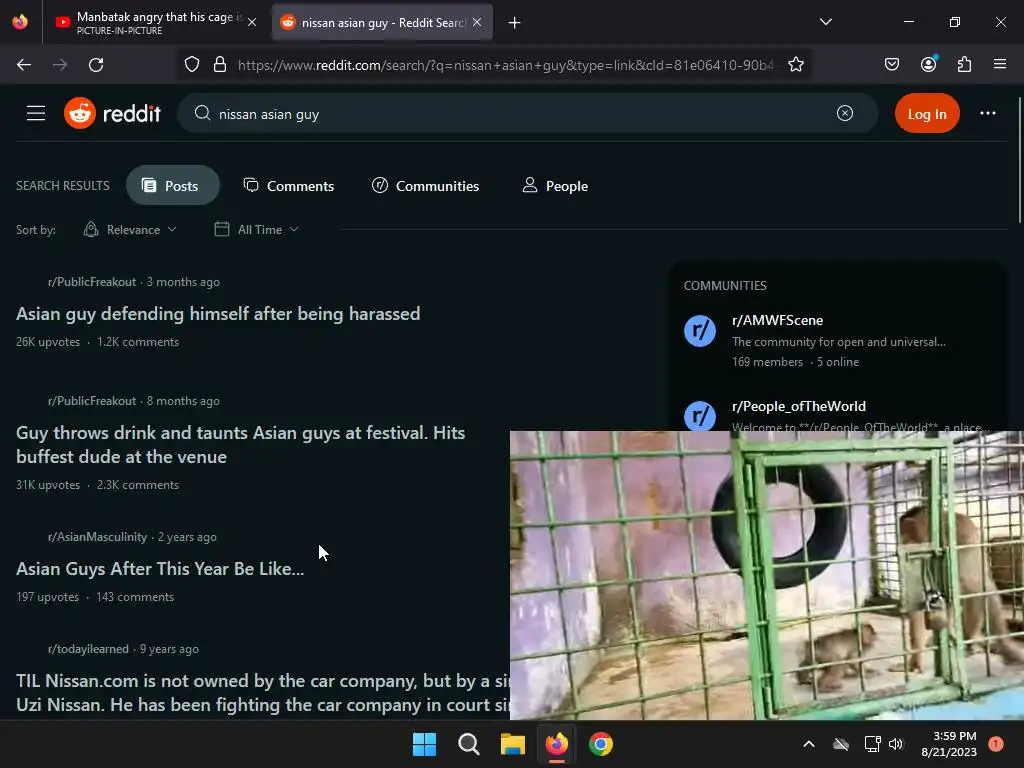Reload the current page
This screenshot has width=1024, height=768.
96,65
